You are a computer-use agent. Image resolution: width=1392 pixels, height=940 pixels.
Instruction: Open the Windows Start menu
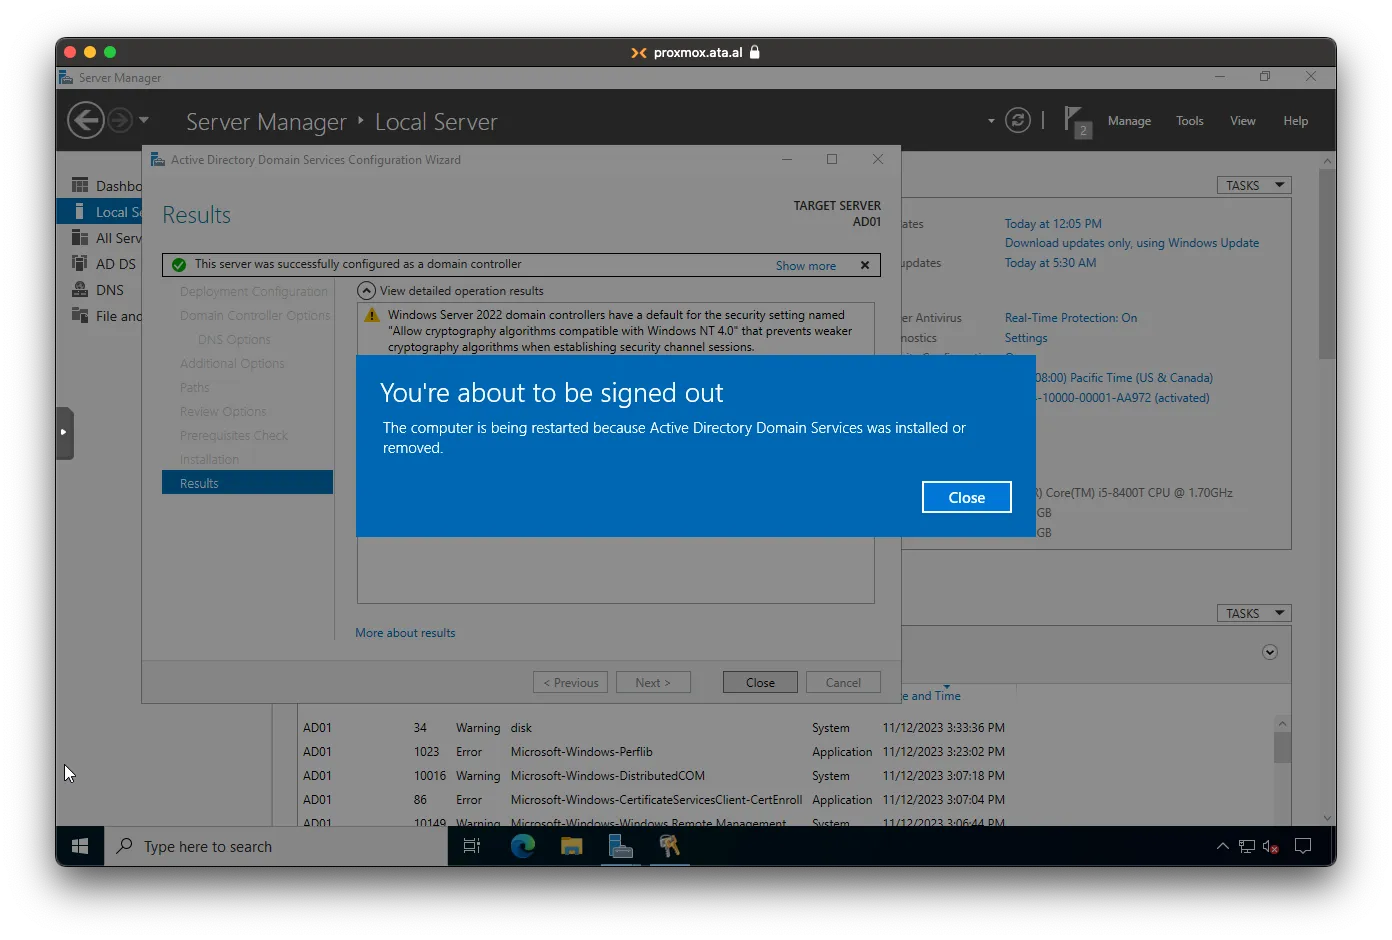point(80,846)
